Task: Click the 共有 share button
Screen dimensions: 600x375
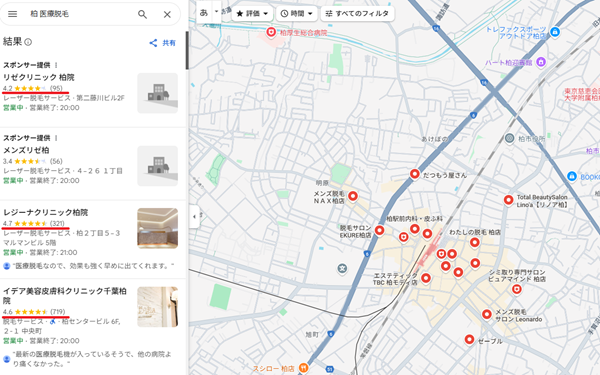Action: [x=163, y=43]
